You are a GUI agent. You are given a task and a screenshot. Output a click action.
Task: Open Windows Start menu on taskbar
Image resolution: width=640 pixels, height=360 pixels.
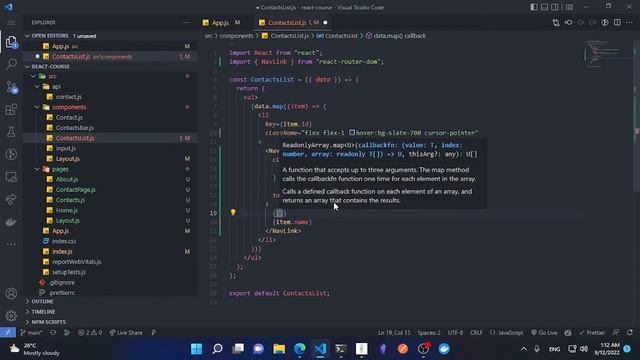pos(196,349)
